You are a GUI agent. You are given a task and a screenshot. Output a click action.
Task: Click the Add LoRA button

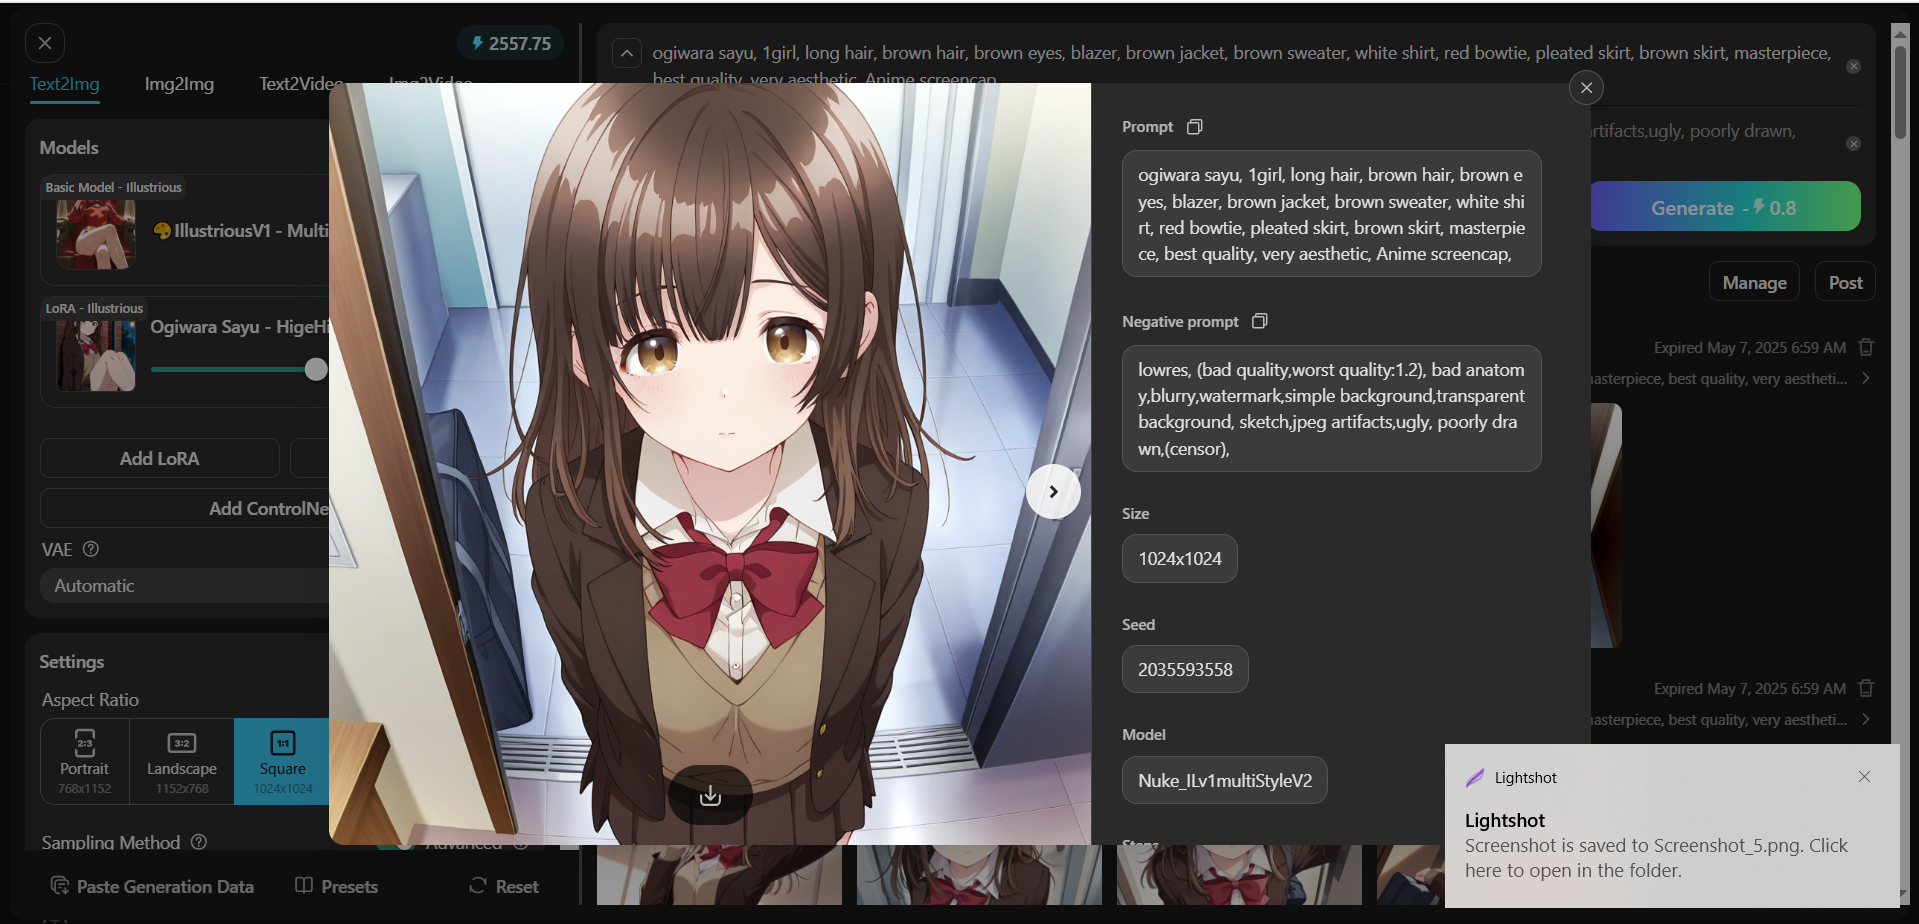[x=160, y=458]
